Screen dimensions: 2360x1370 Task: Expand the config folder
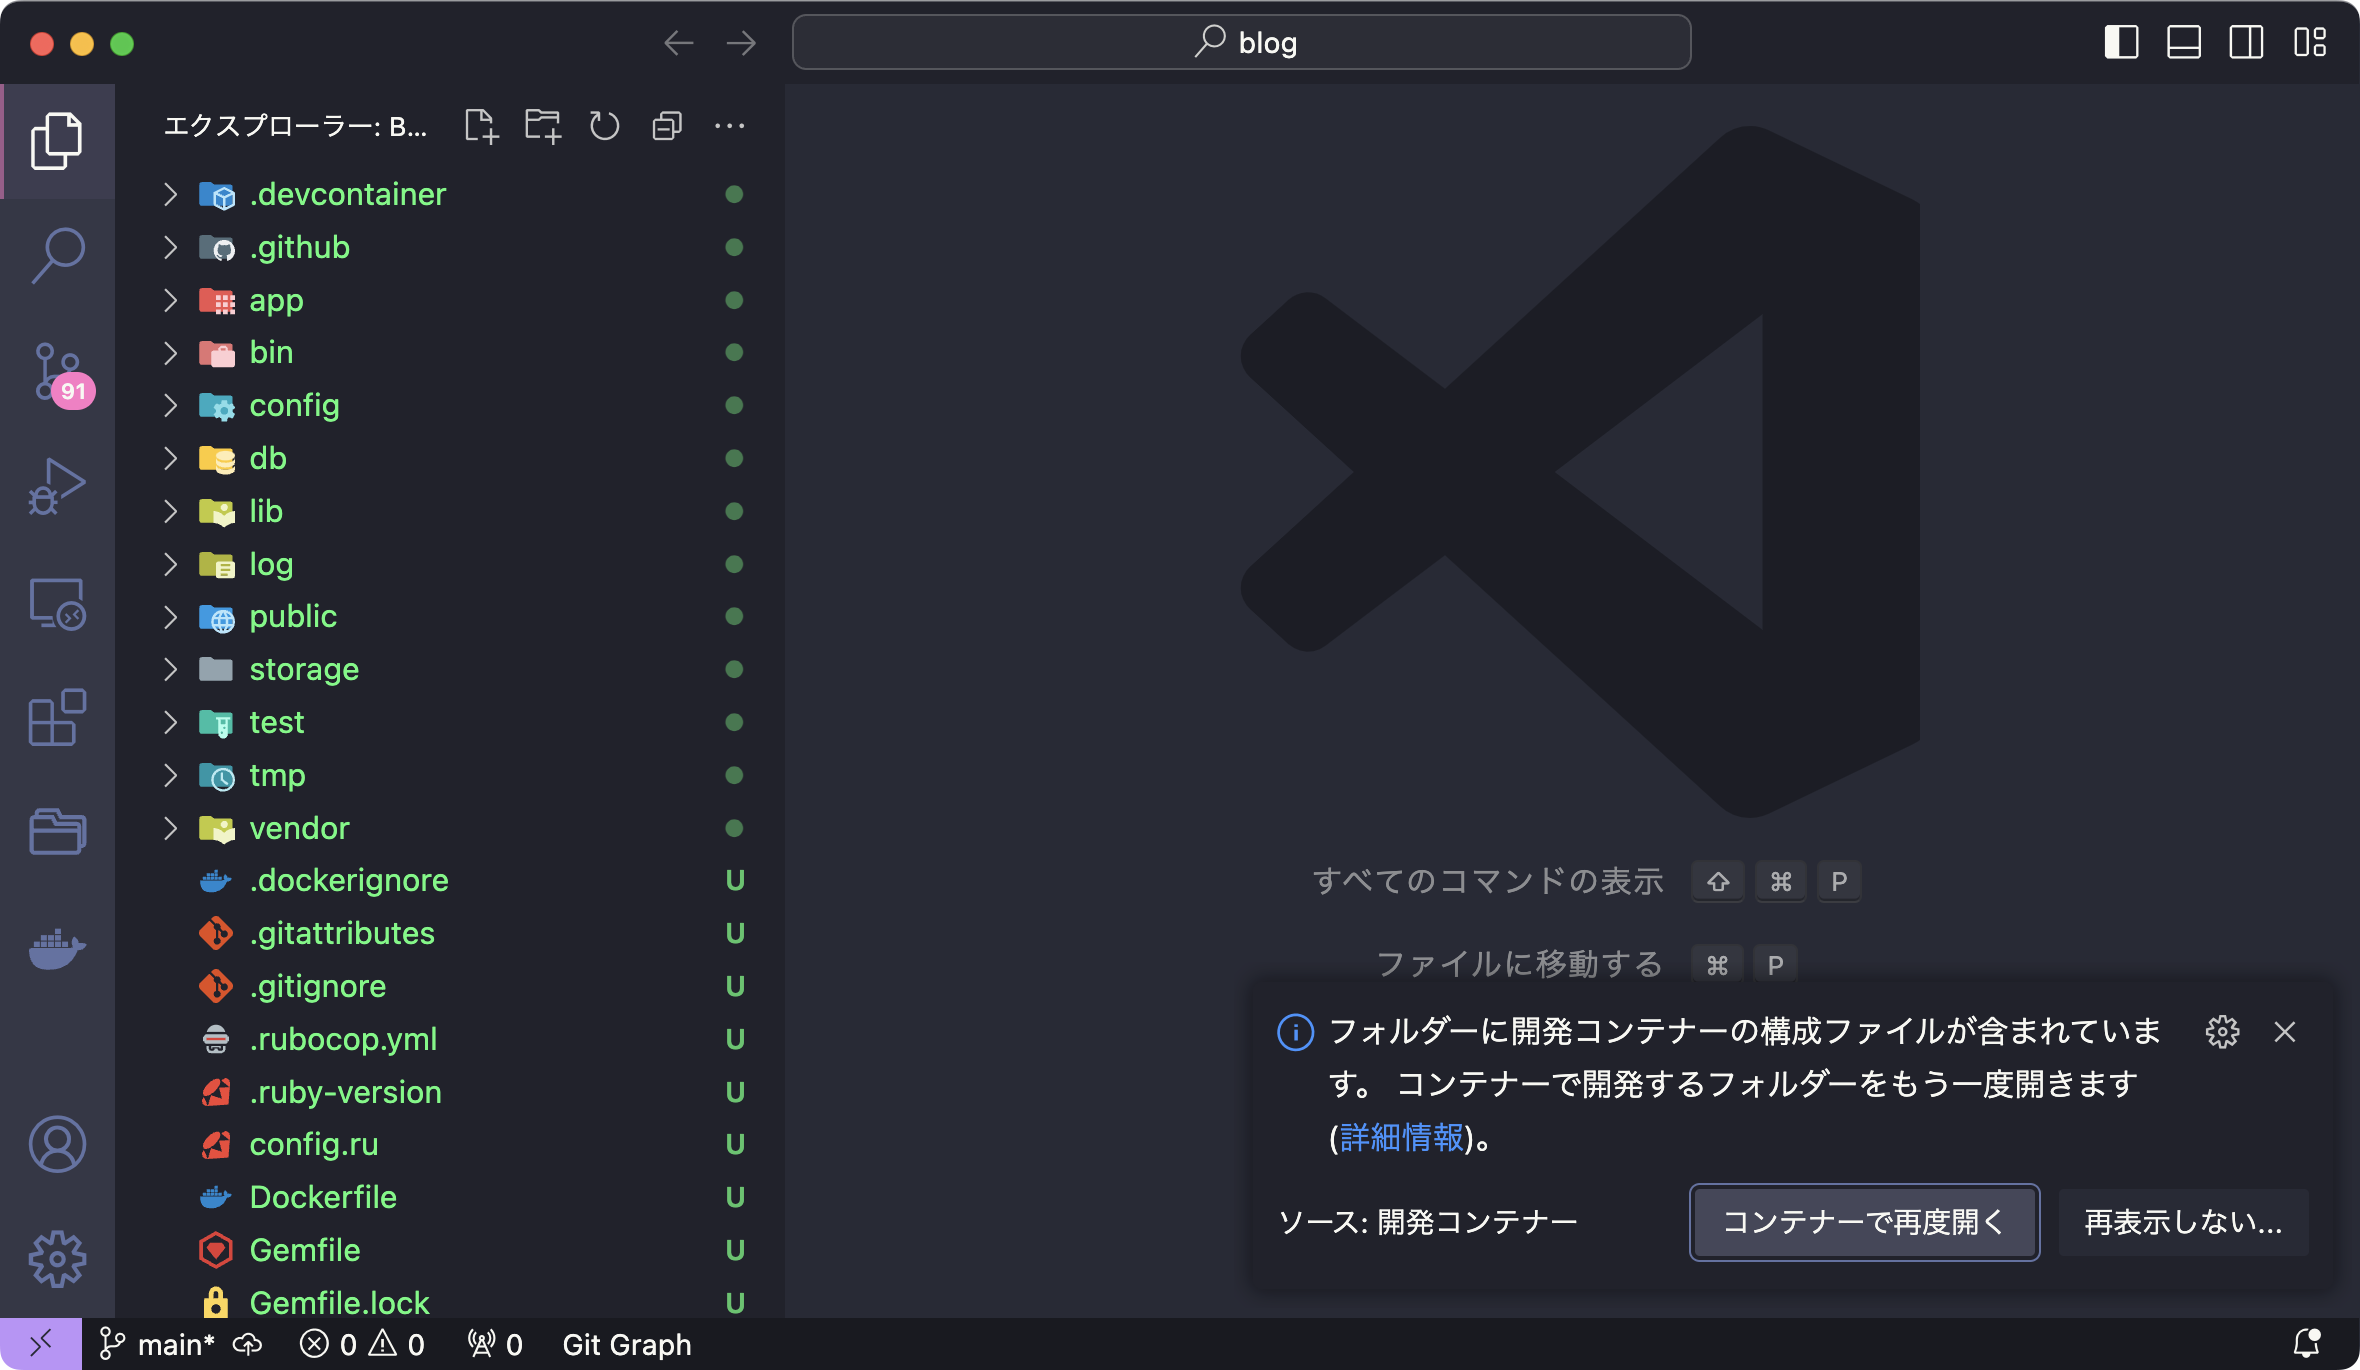(x=294, y=405)
